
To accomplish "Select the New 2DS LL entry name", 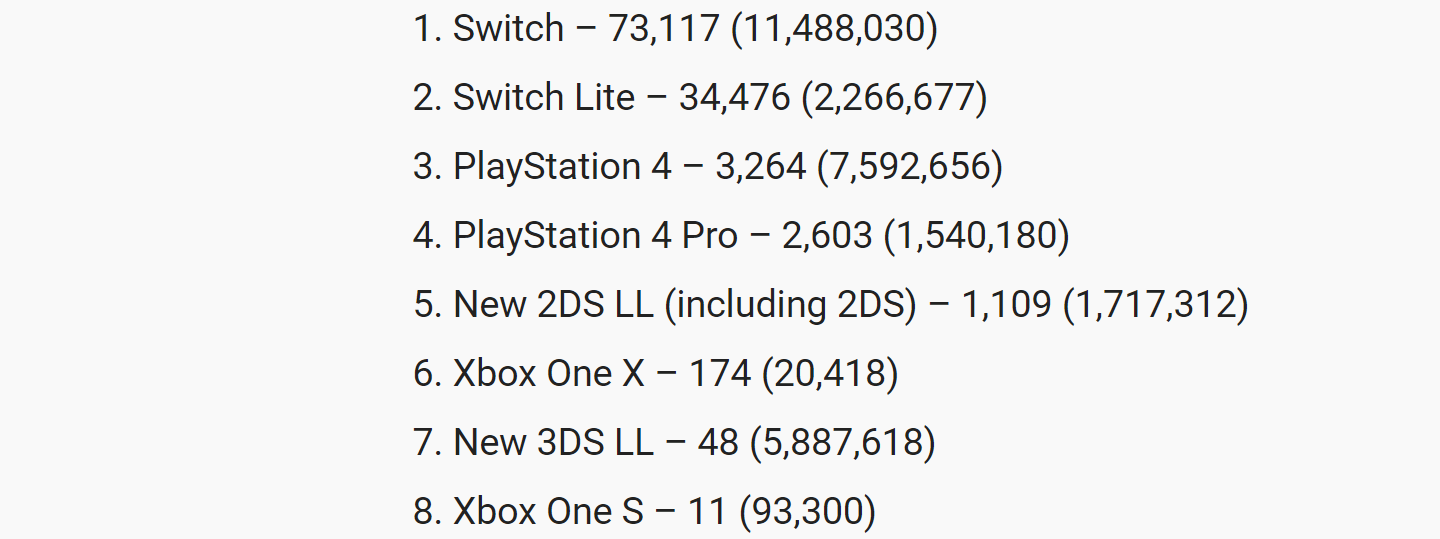I will [x=554, y=304].
